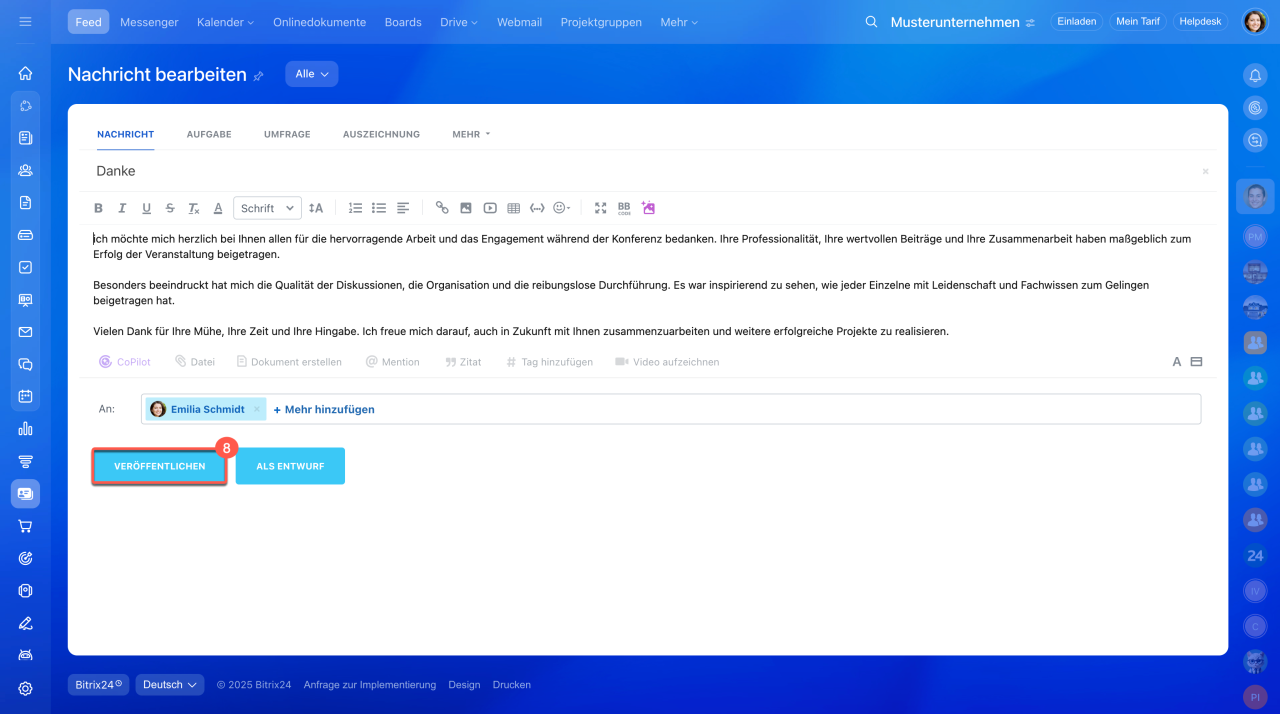Click the Einladen button

[x=1076, y=21]
